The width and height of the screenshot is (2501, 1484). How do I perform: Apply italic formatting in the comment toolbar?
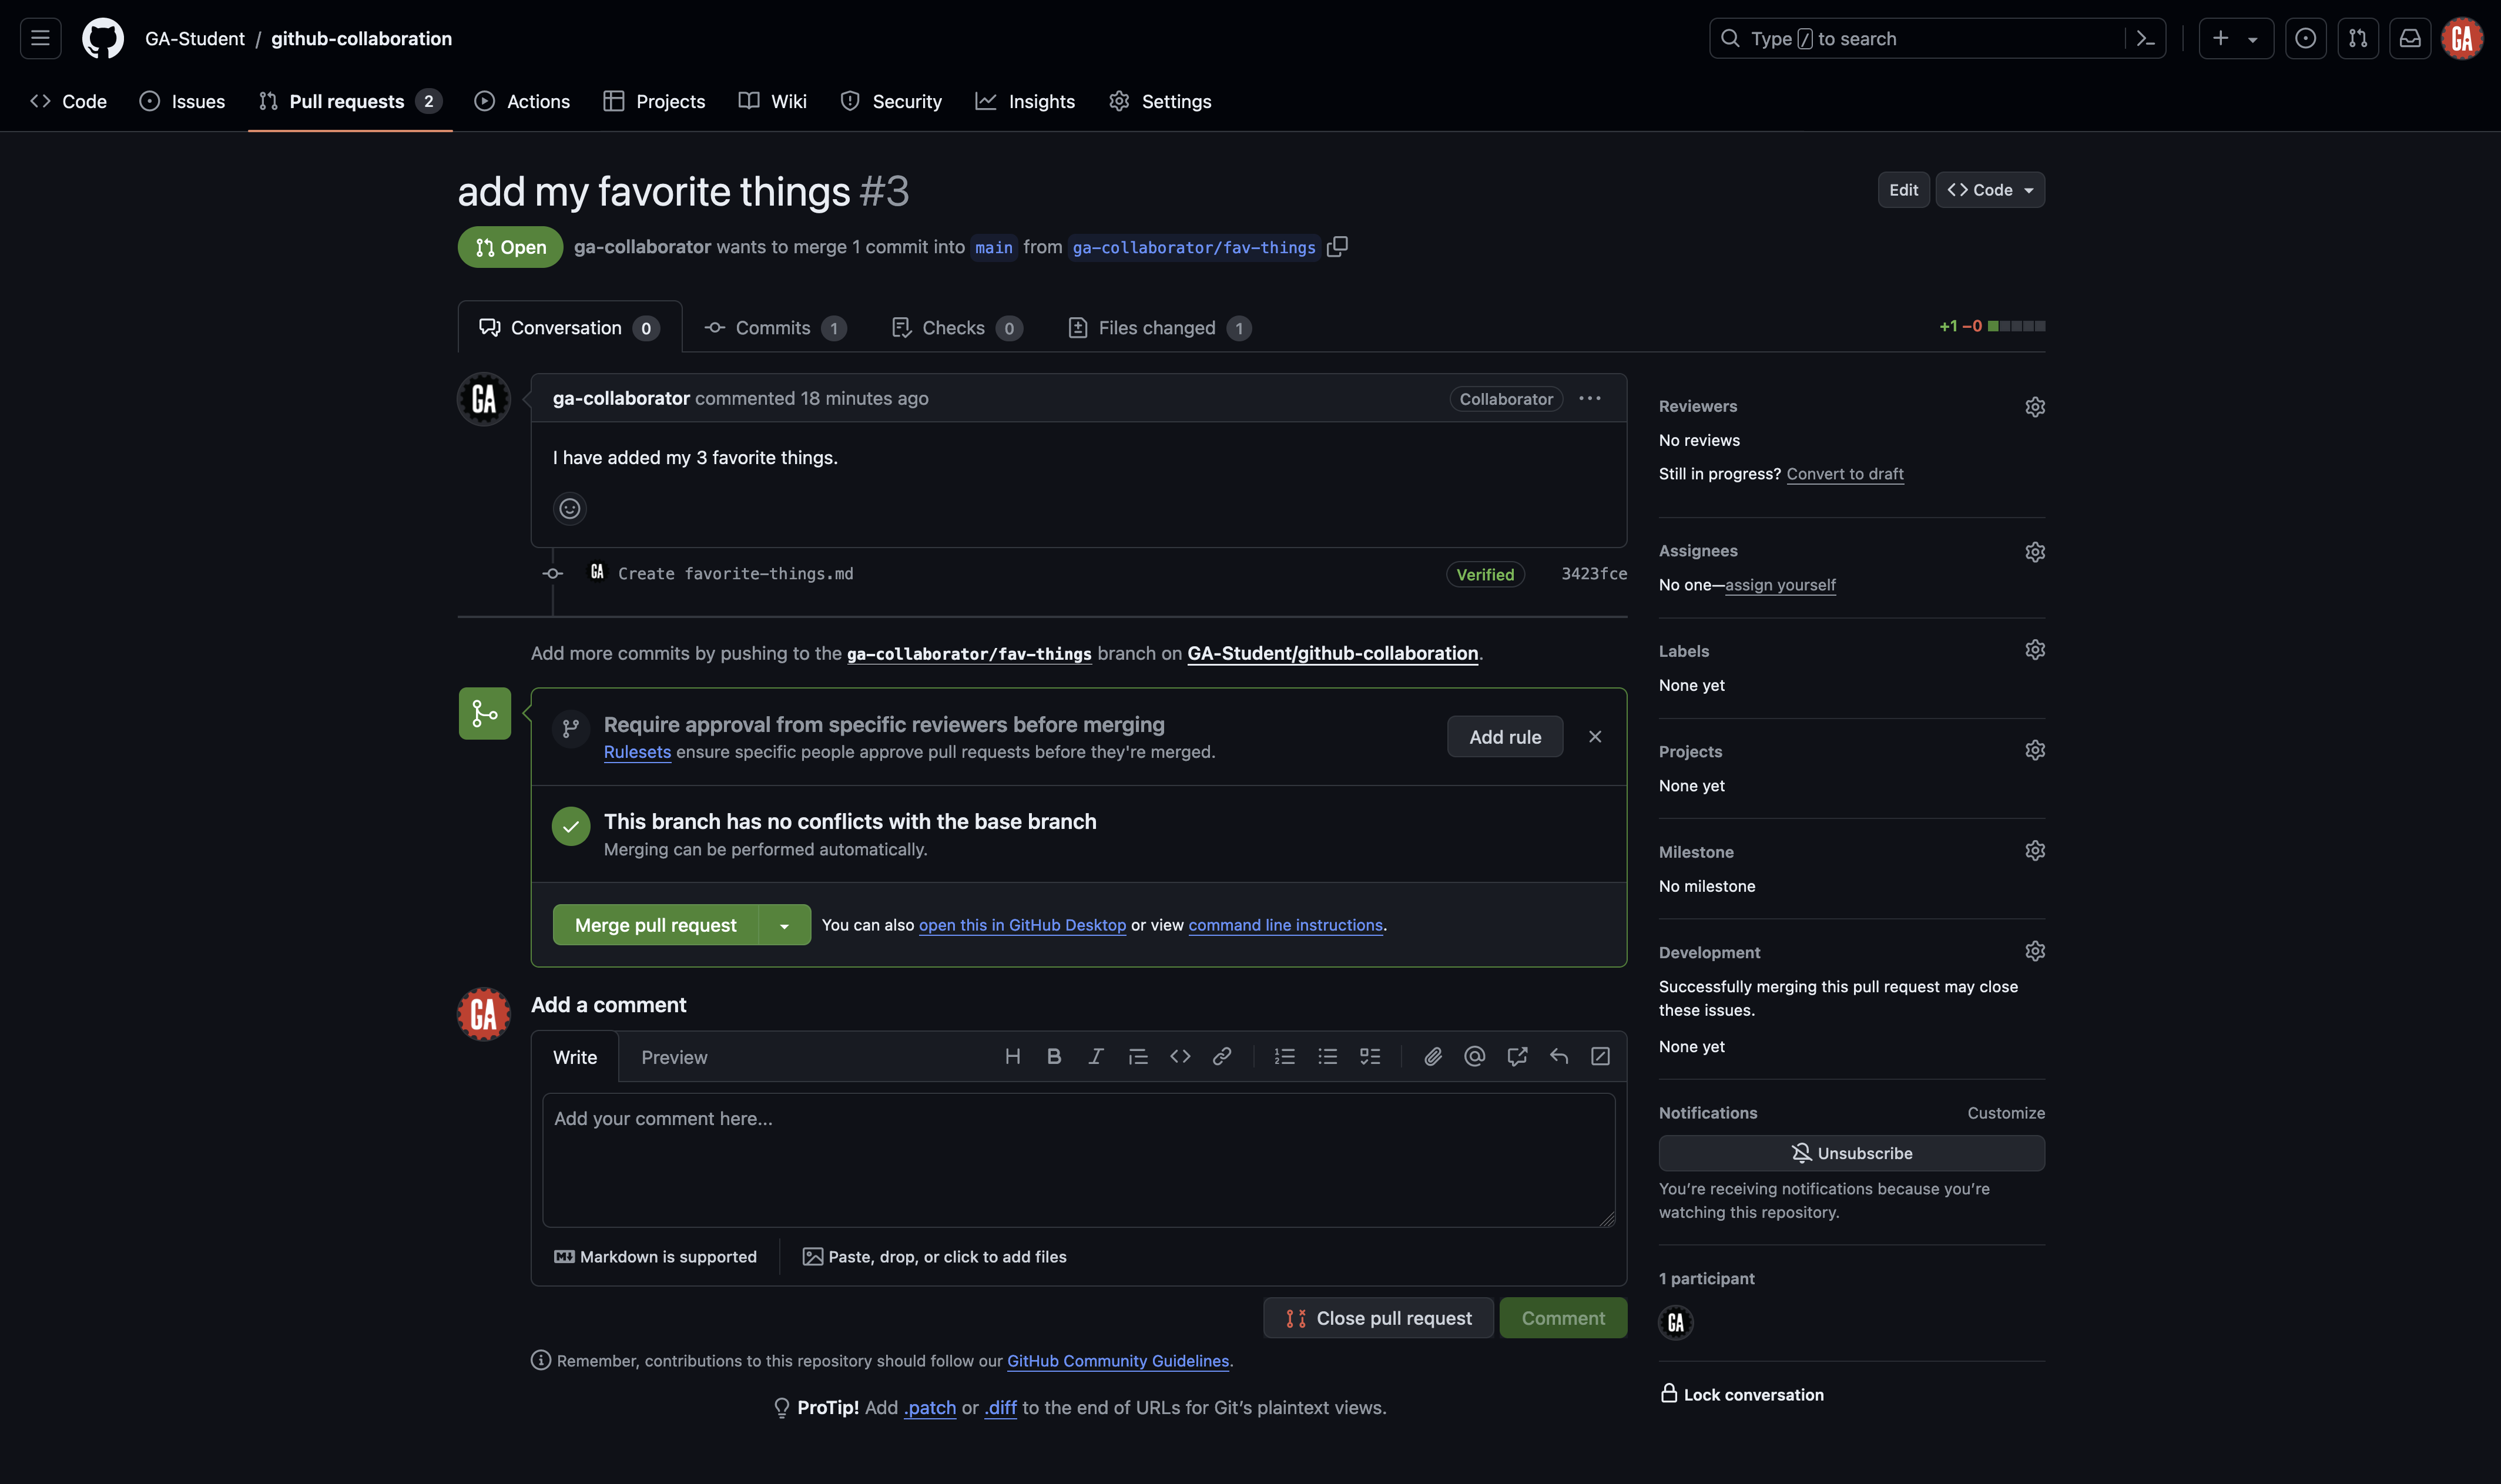click(1095, 1056)
